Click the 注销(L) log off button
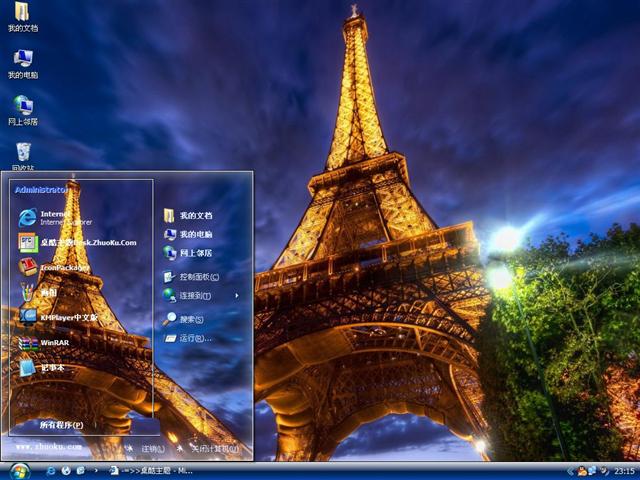 coord(147,449)
